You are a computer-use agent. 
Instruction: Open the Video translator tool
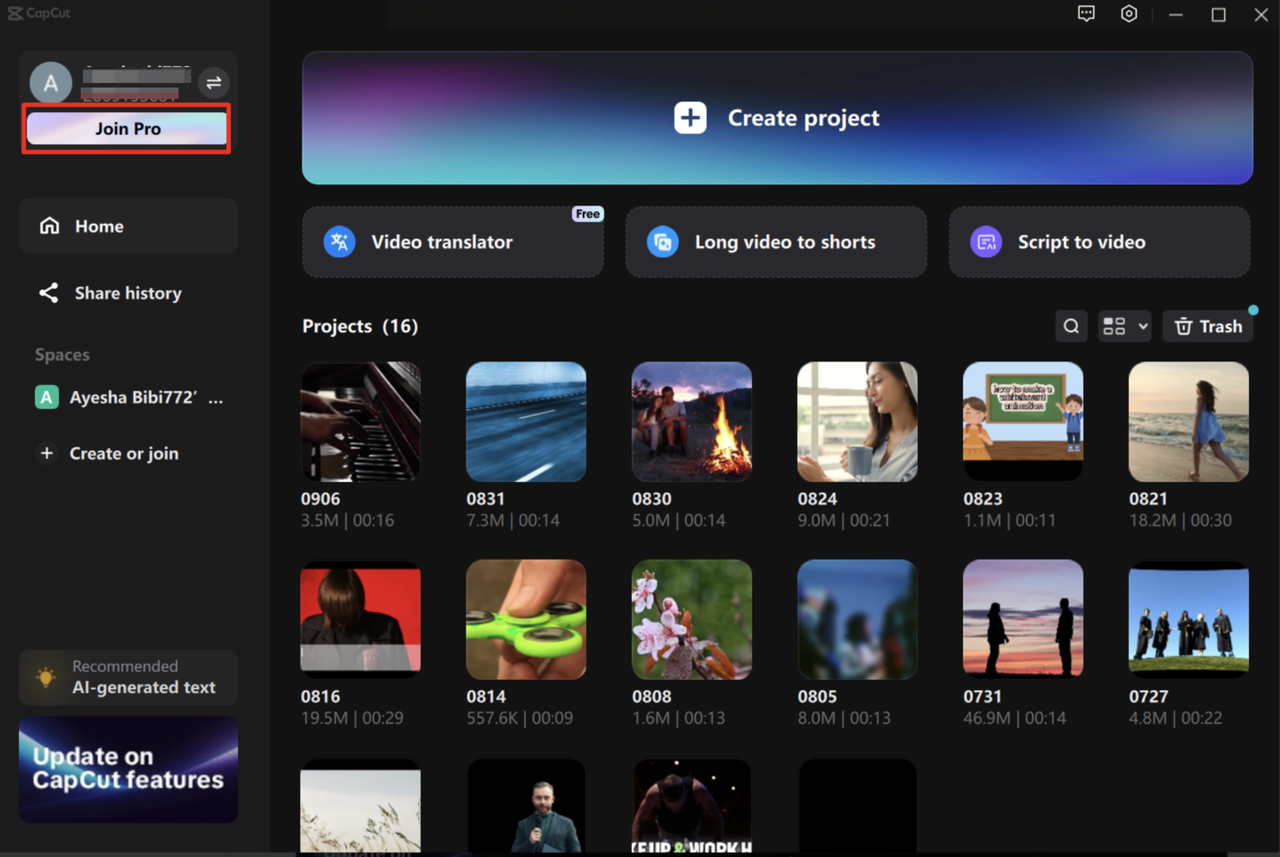pyautogui.click(x=451, y=242)
